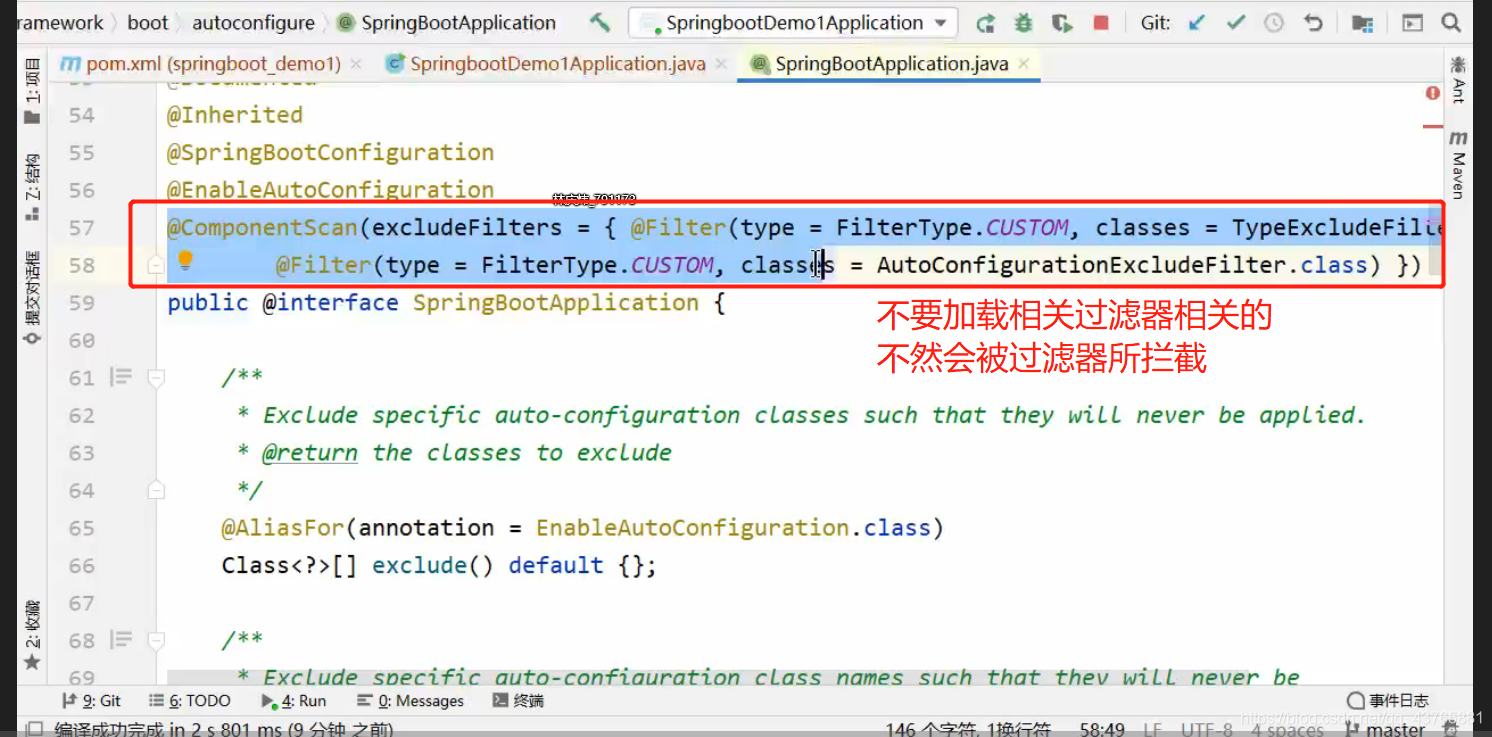Click the Build project hammer icon
Viewport: 1492px width, 737px height.
coord(599,22)
